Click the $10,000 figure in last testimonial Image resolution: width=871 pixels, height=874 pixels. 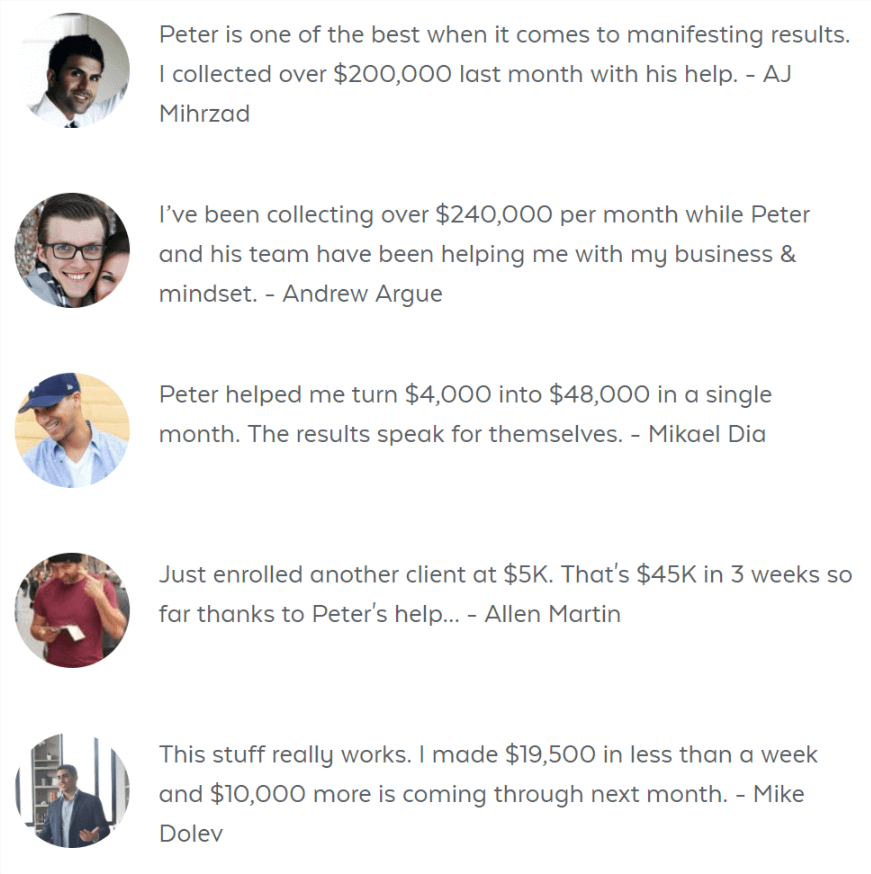(257, 794)
